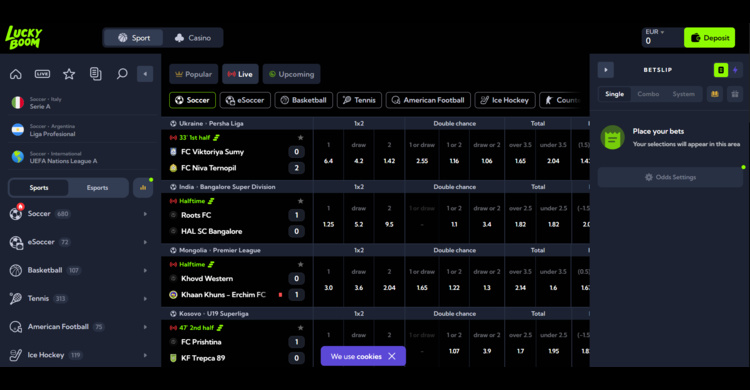Viewport: 750px width, 390px height.
Task: Click the green Deposit button
Action: coord(709,37)
